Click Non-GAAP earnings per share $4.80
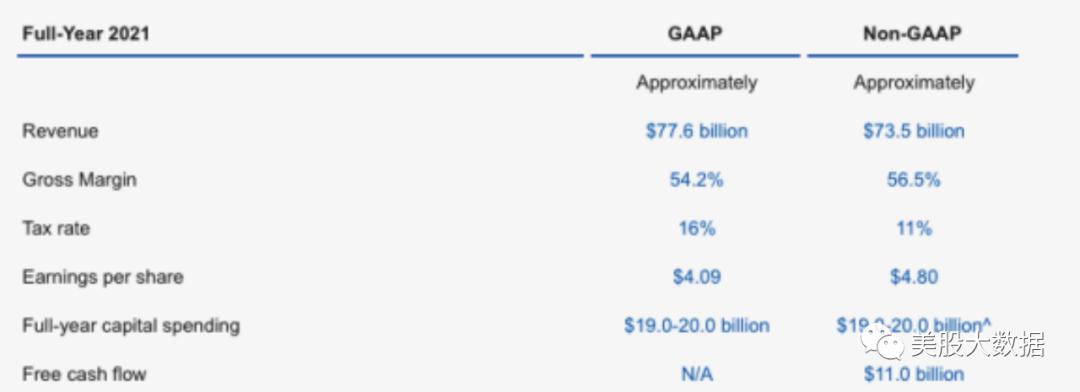This screenshot has height=392, width=1080. click(913, 277)
